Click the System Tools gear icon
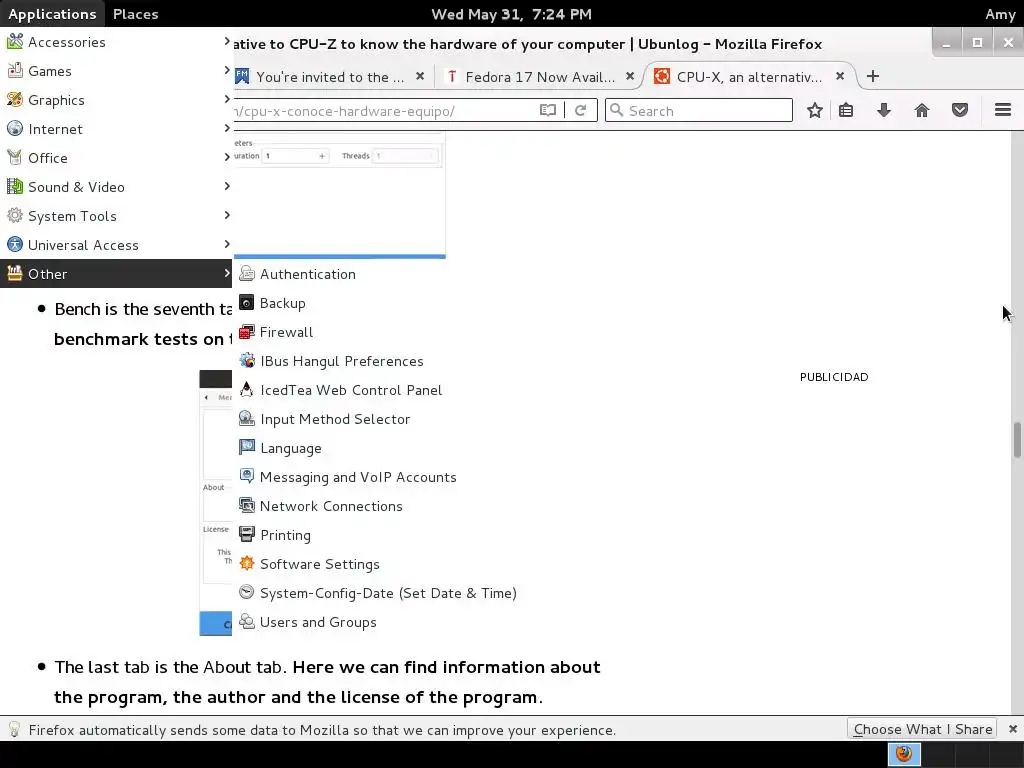 [15, 216]
